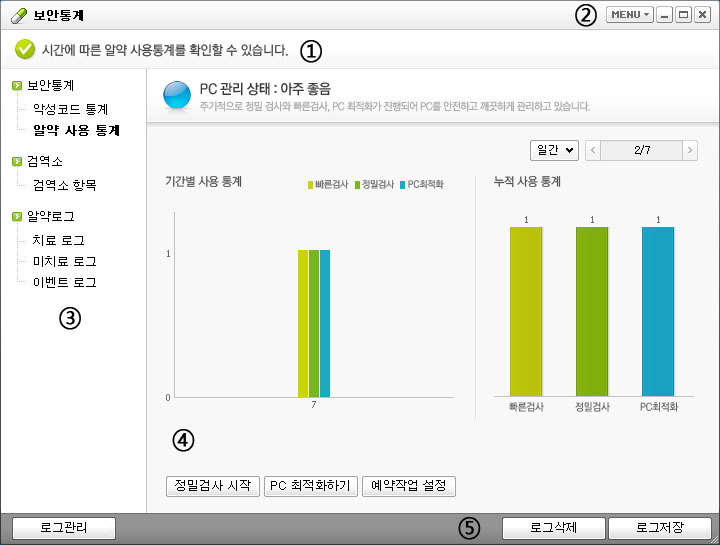Open the 일간 period dropdown
720x545 pixels.
tap(554, 150)
